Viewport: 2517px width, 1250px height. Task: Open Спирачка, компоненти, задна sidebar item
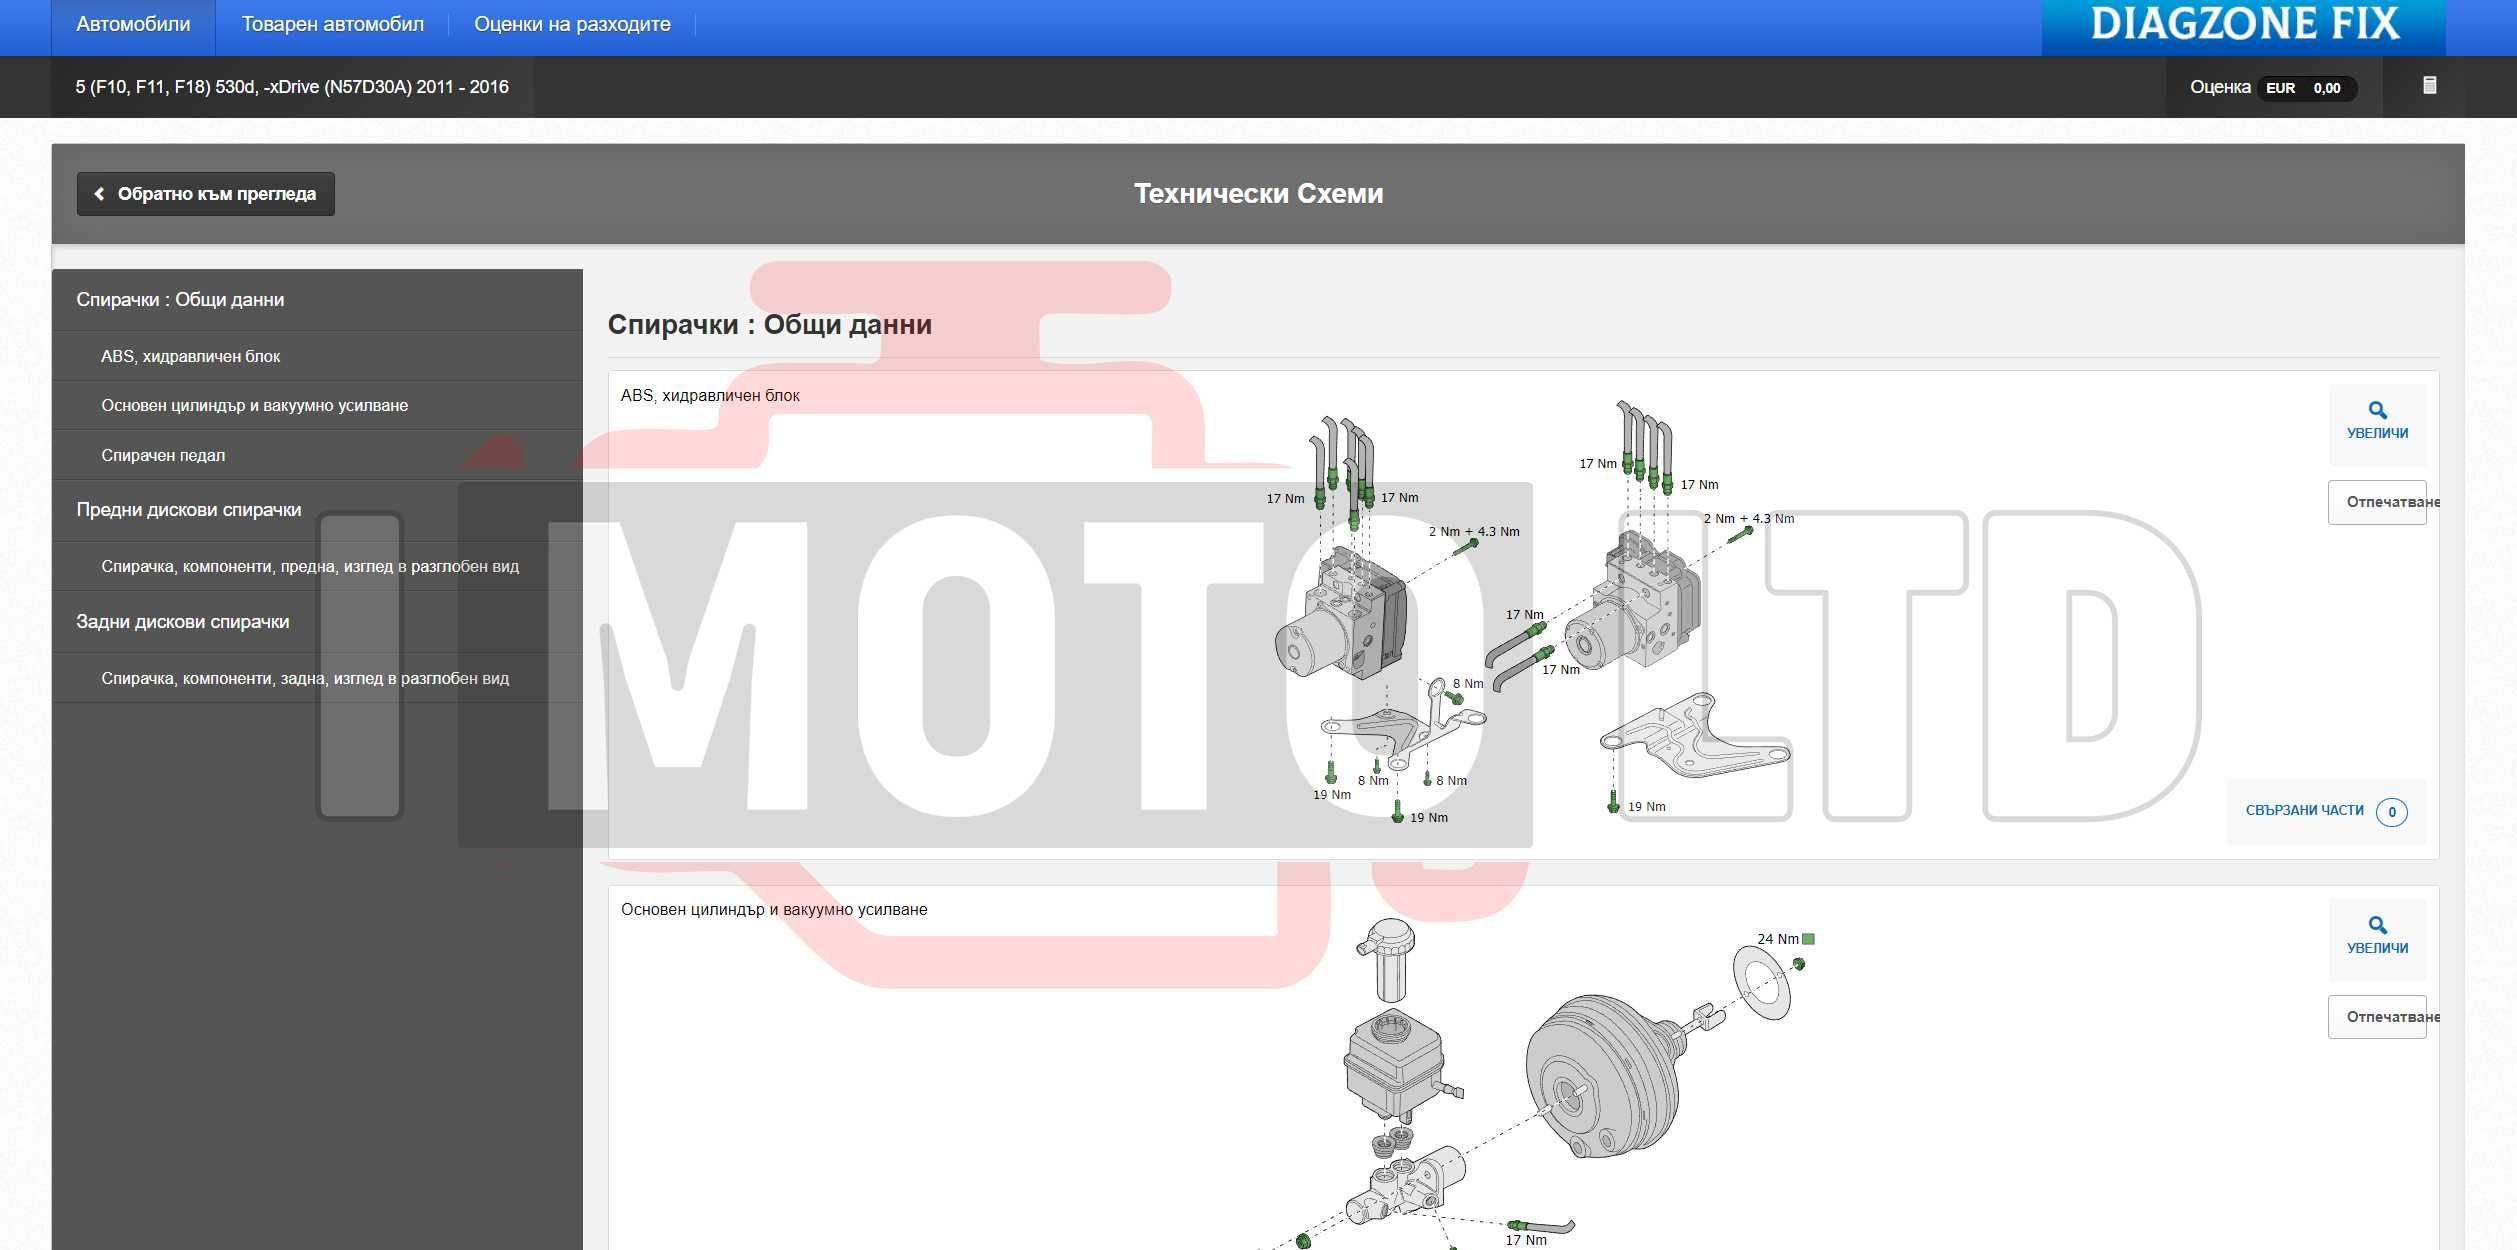[x=317, y=679]
